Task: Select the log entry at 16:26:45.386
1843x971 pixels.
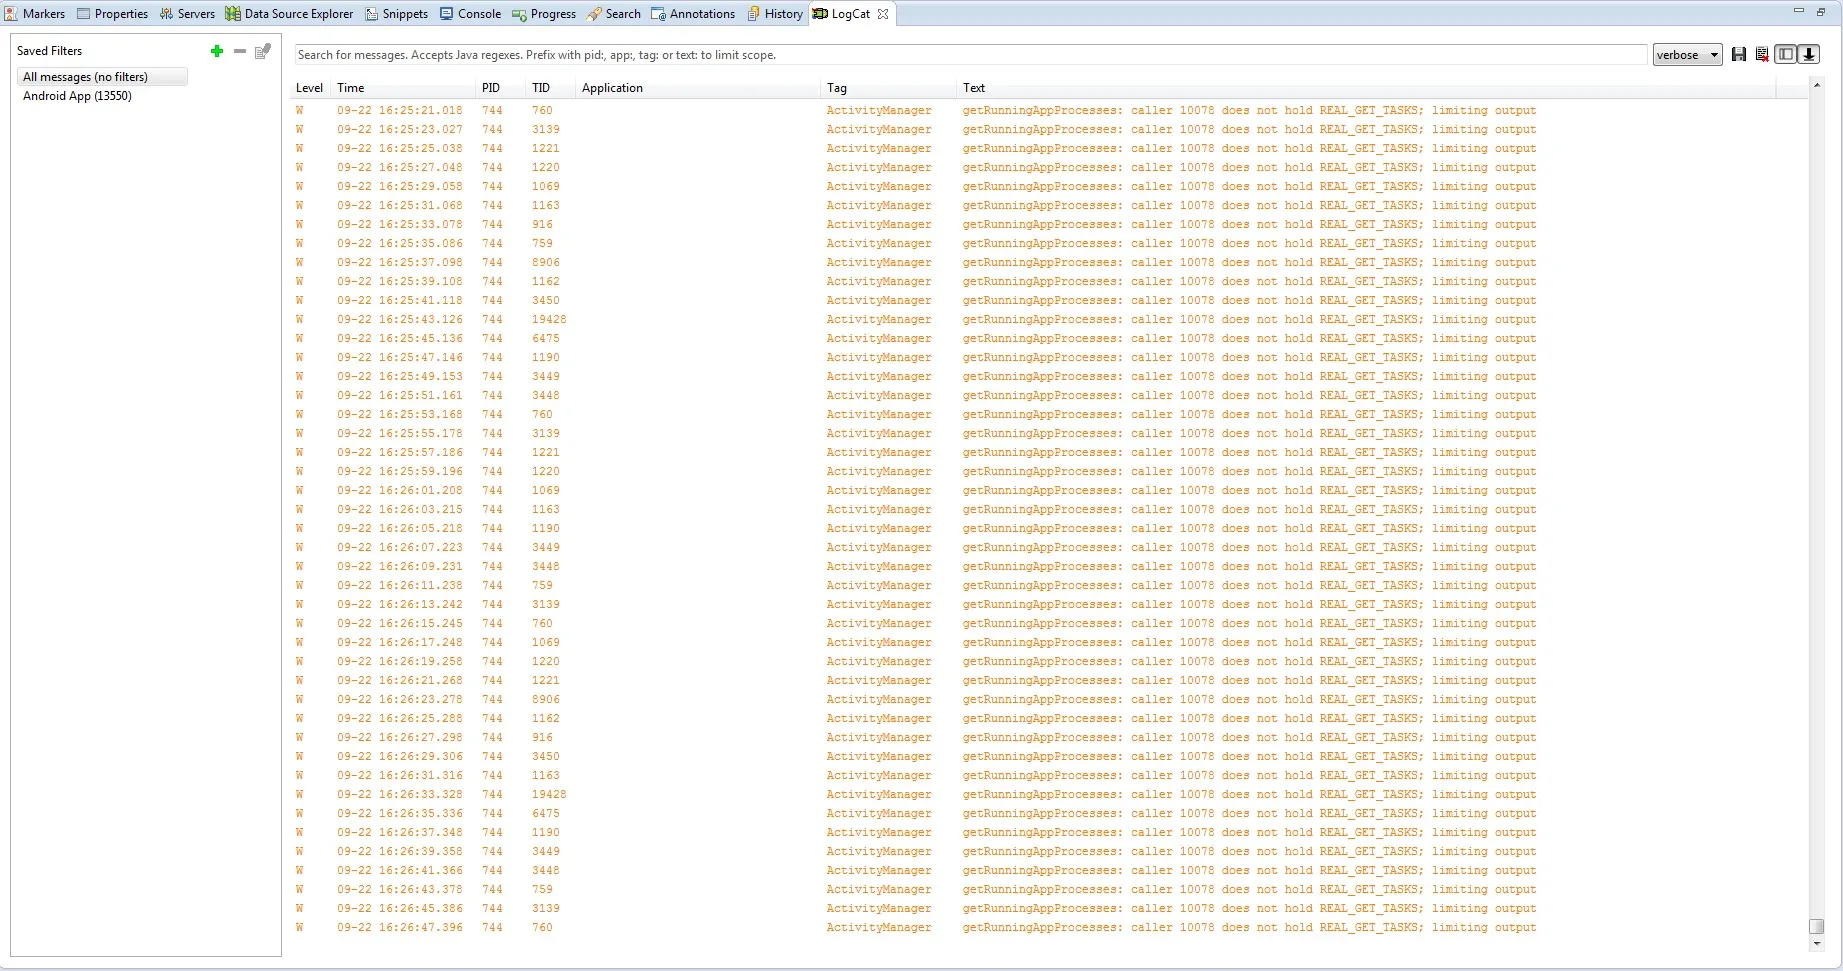Action: (x=1048, y=909)
